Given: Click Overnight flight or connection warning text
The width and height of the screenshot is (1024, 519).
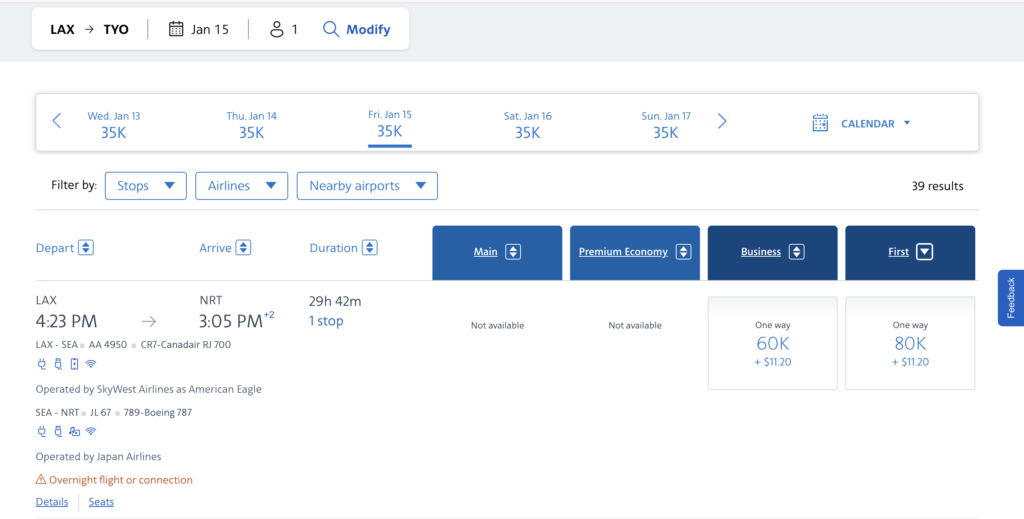Looking at the screenshot, I should (121, 480).
